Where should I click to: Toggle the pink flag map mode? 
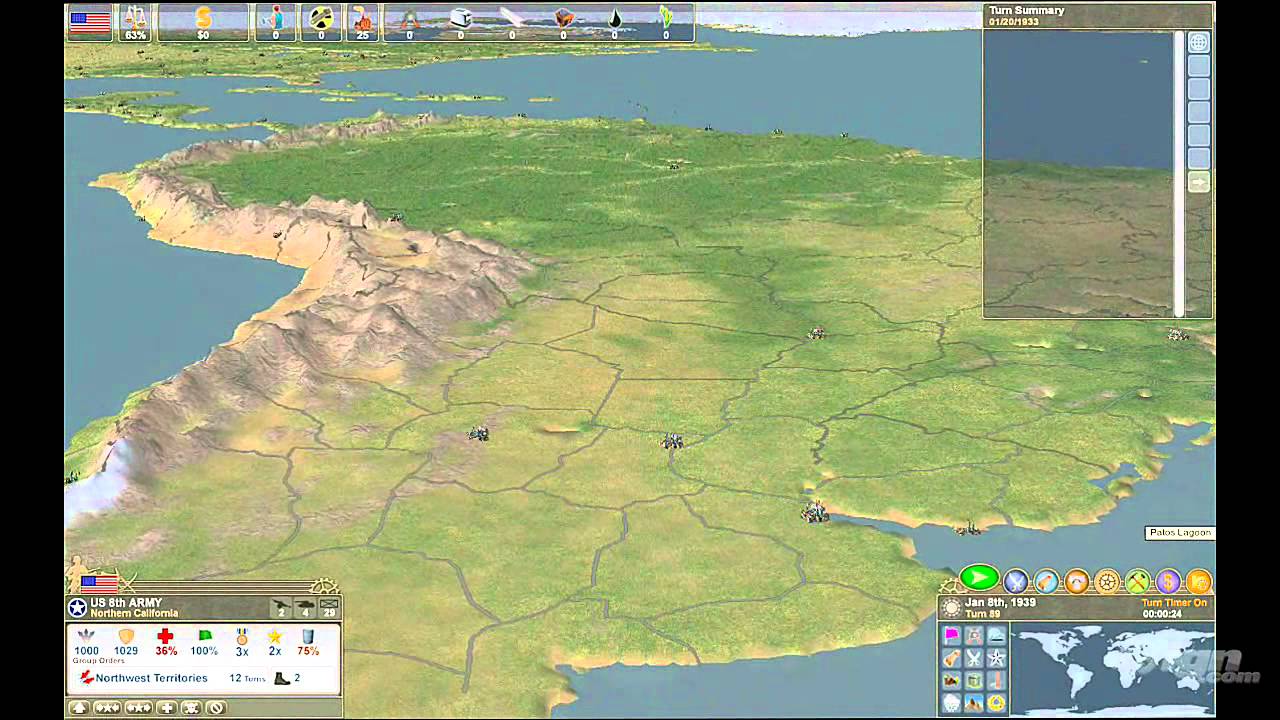(951, 636)
